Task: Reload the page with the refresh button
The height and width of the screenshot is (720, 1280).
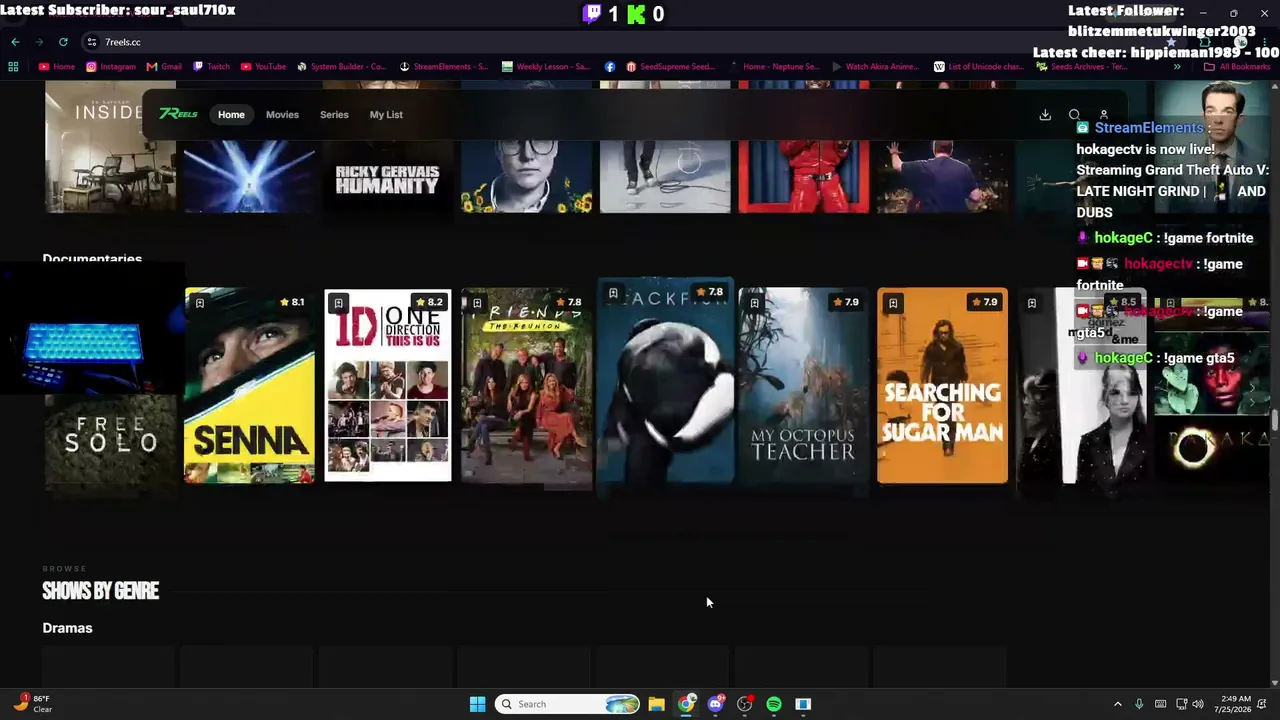Action: [x=63, y=42]
